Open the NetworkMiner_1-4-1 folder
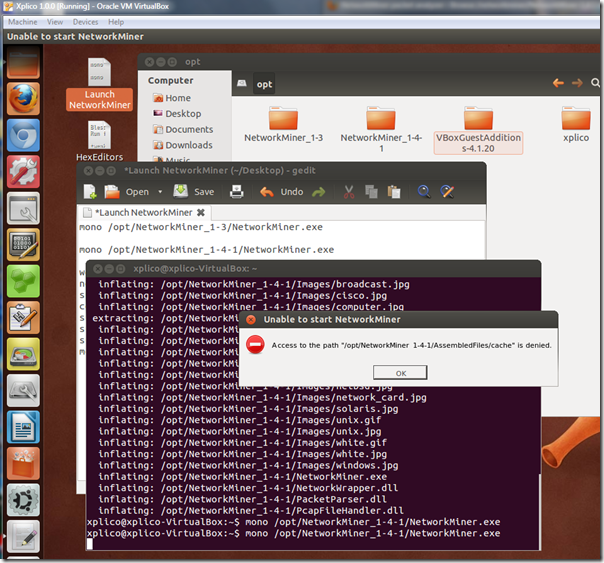The image size is (604, 563). pos(381,129)
